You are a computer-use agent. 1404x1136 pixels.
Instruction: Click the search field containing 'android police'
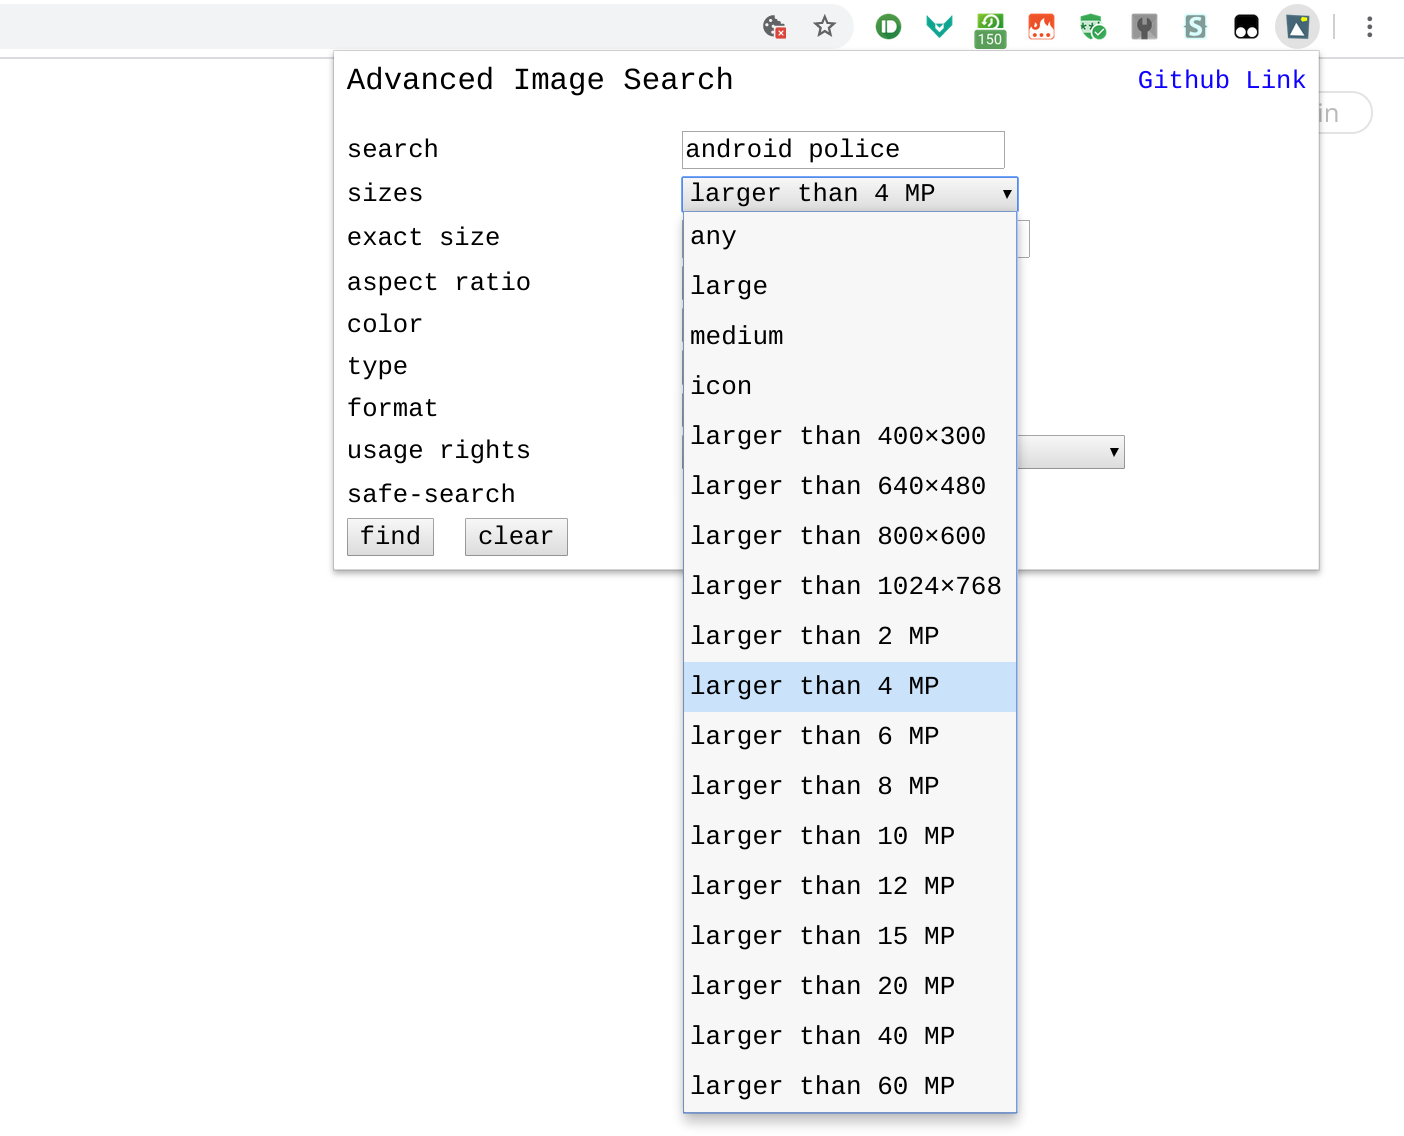842,150
